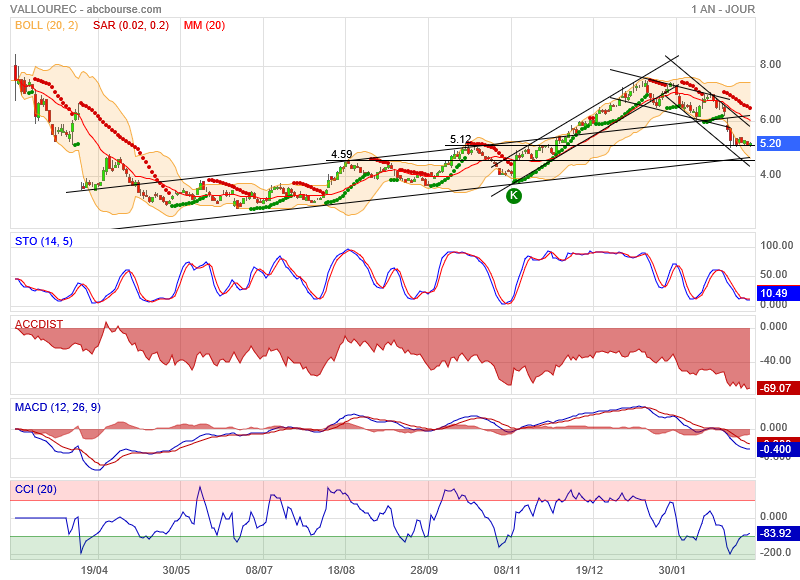Click the 0.000 label on MACD axis
The image size is (800, 580).
[773, 427]
